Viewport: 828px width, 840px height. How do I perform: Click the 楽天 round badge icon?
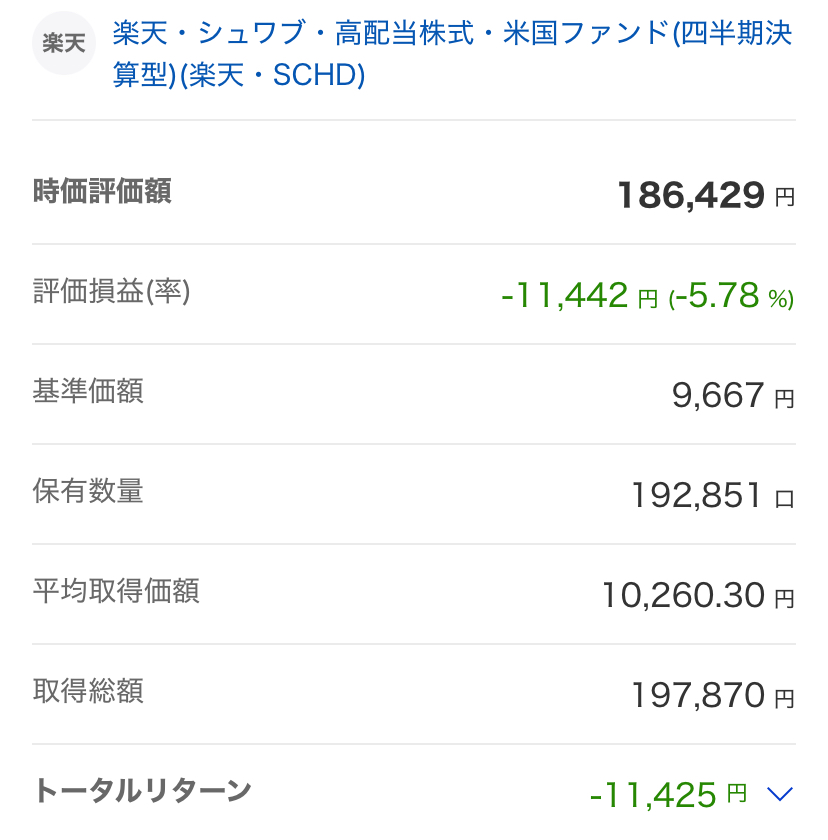pyautogui.click(x=64, y=44)
